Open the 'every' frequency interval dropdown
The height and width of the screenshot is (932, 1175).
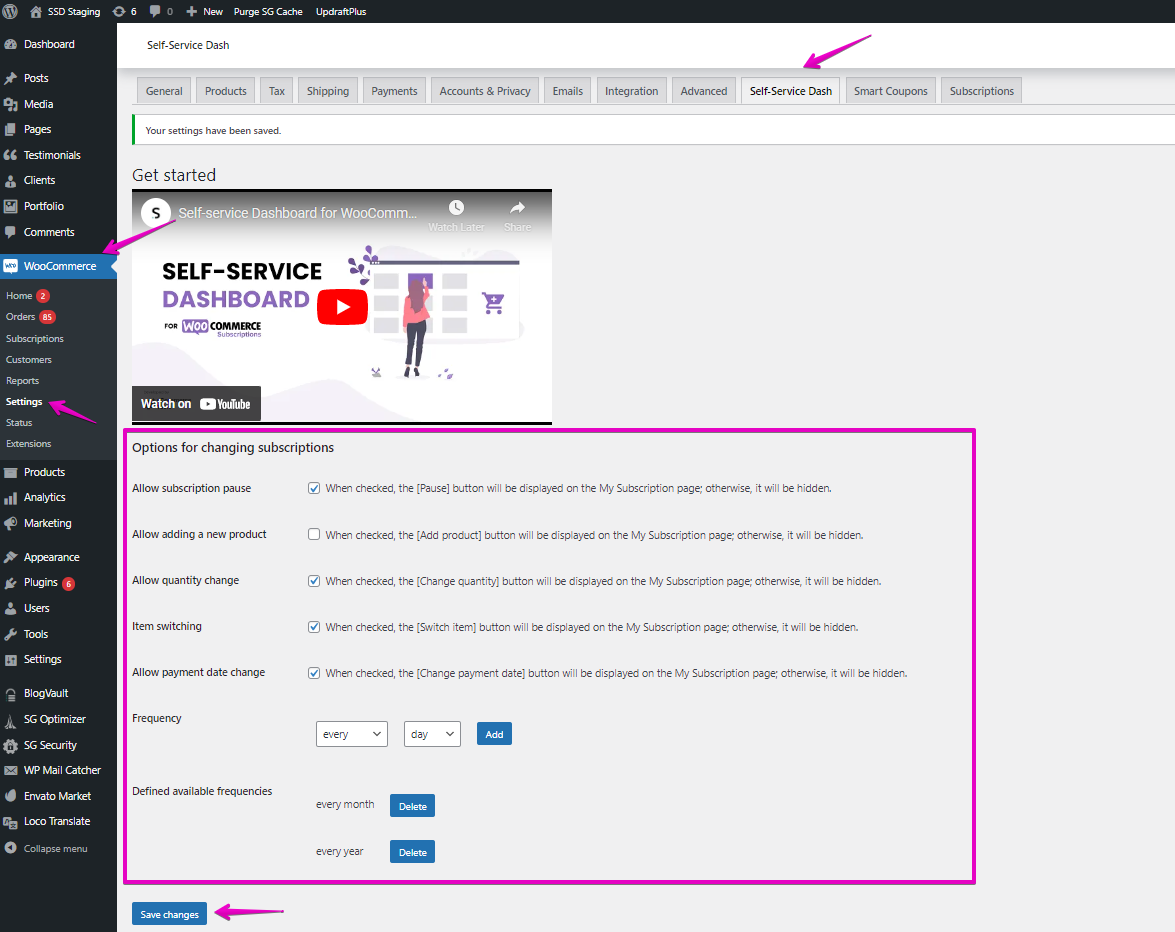[x=351, y=734]
